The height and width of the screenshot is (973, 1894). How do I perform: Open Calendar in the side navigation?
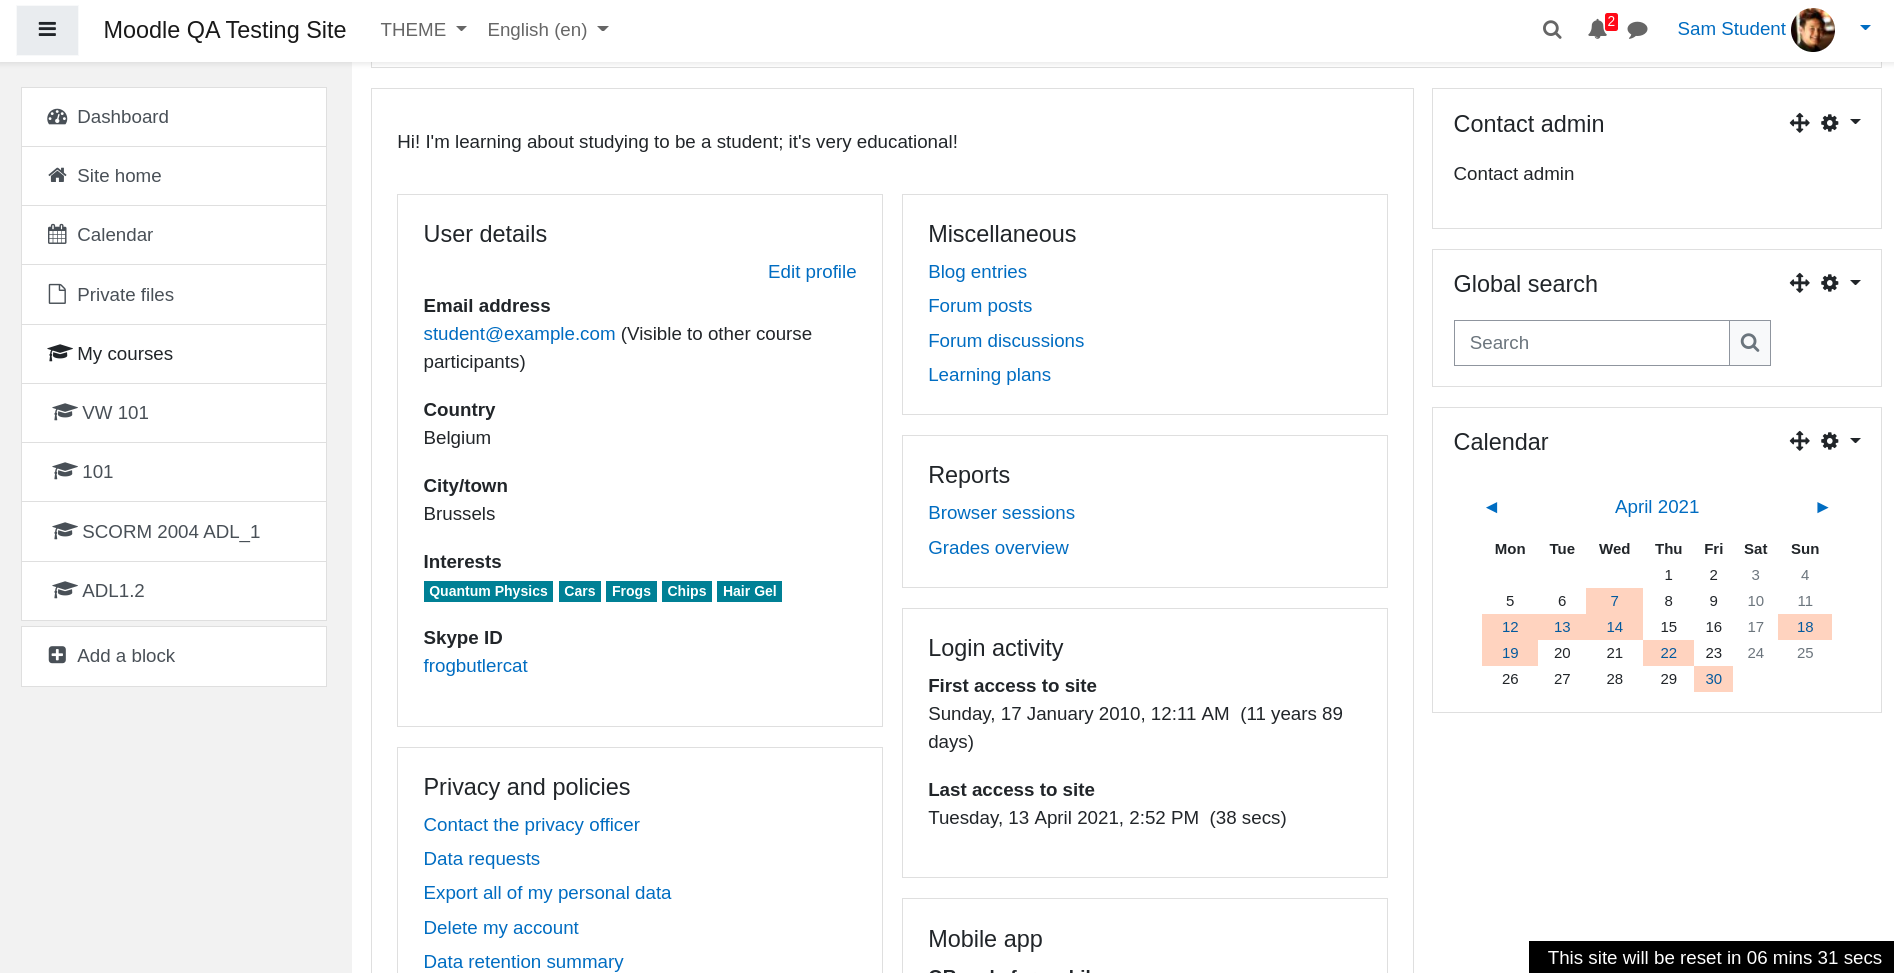coord(174,235)
